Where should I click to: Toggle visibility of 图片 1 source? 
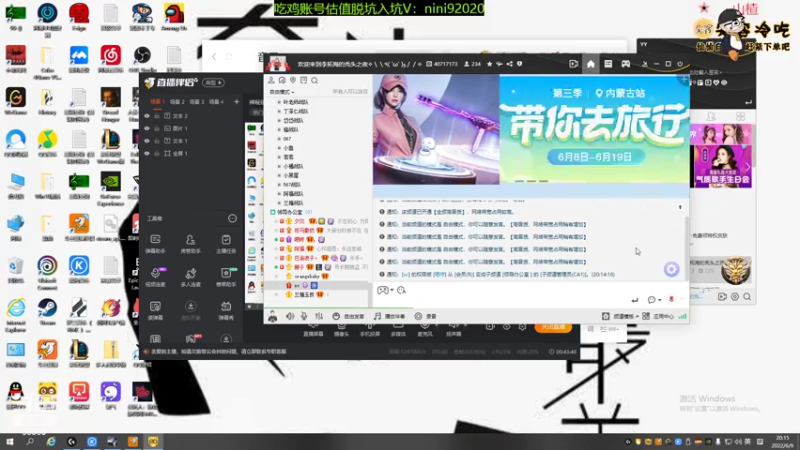(147, 129)
